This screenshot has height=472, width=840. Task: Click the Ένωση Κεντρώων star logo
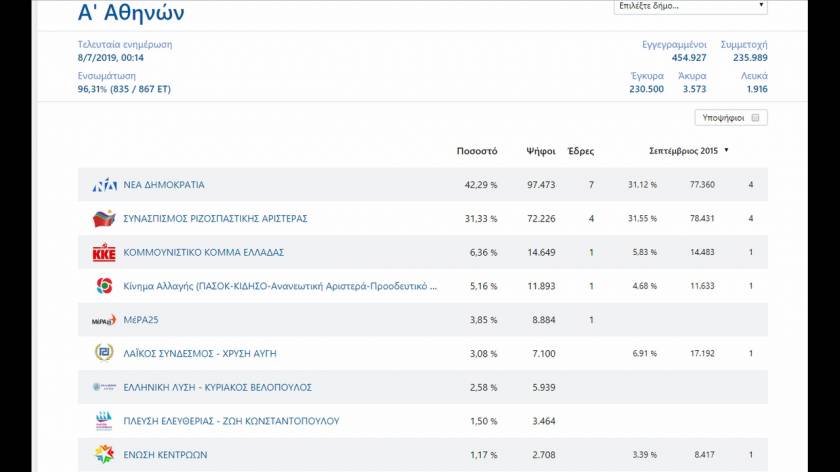[x=104, y=455]
